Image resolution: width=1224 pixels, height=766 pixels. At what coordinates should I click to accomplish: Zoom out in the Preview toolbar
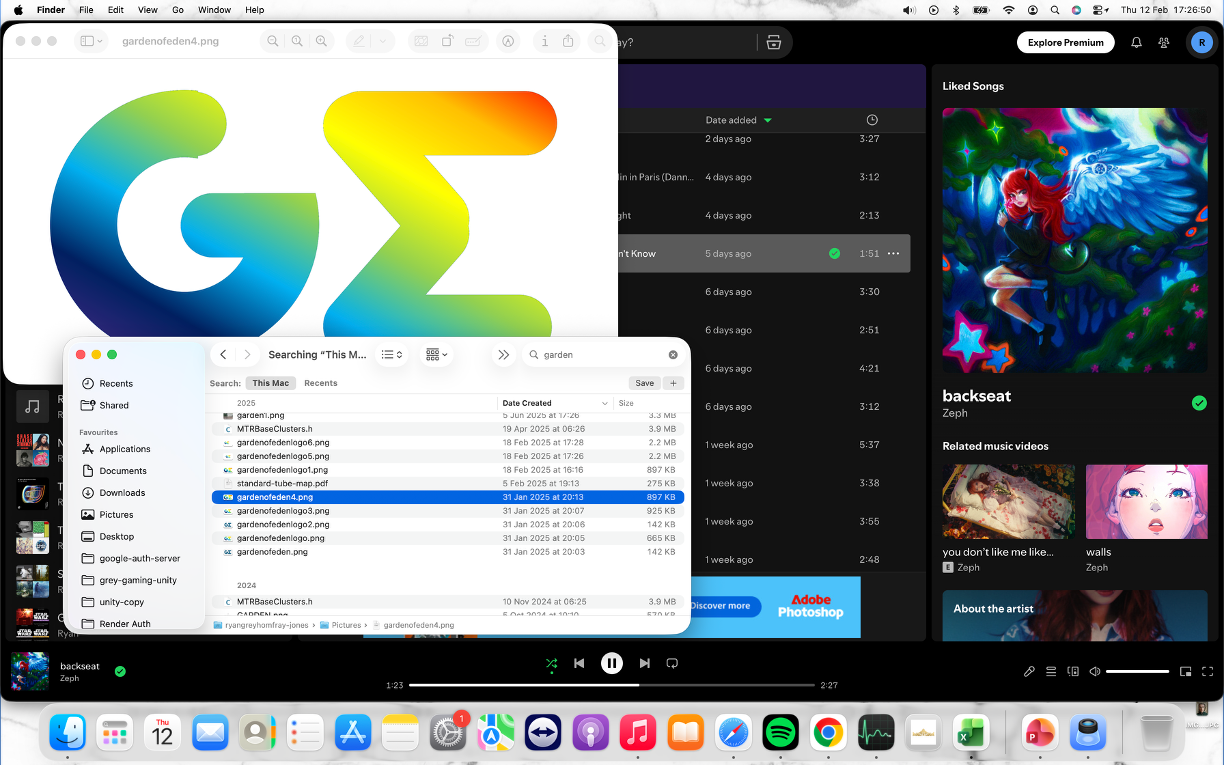pyautogui.click(x=273, y=41)
